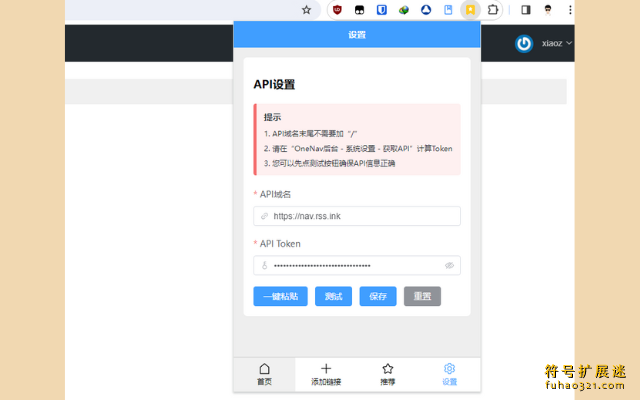The width and height of the screenshot is (640, 400).
Task: Switch to the 首页 tab
Action: click(x=264, y=375)
